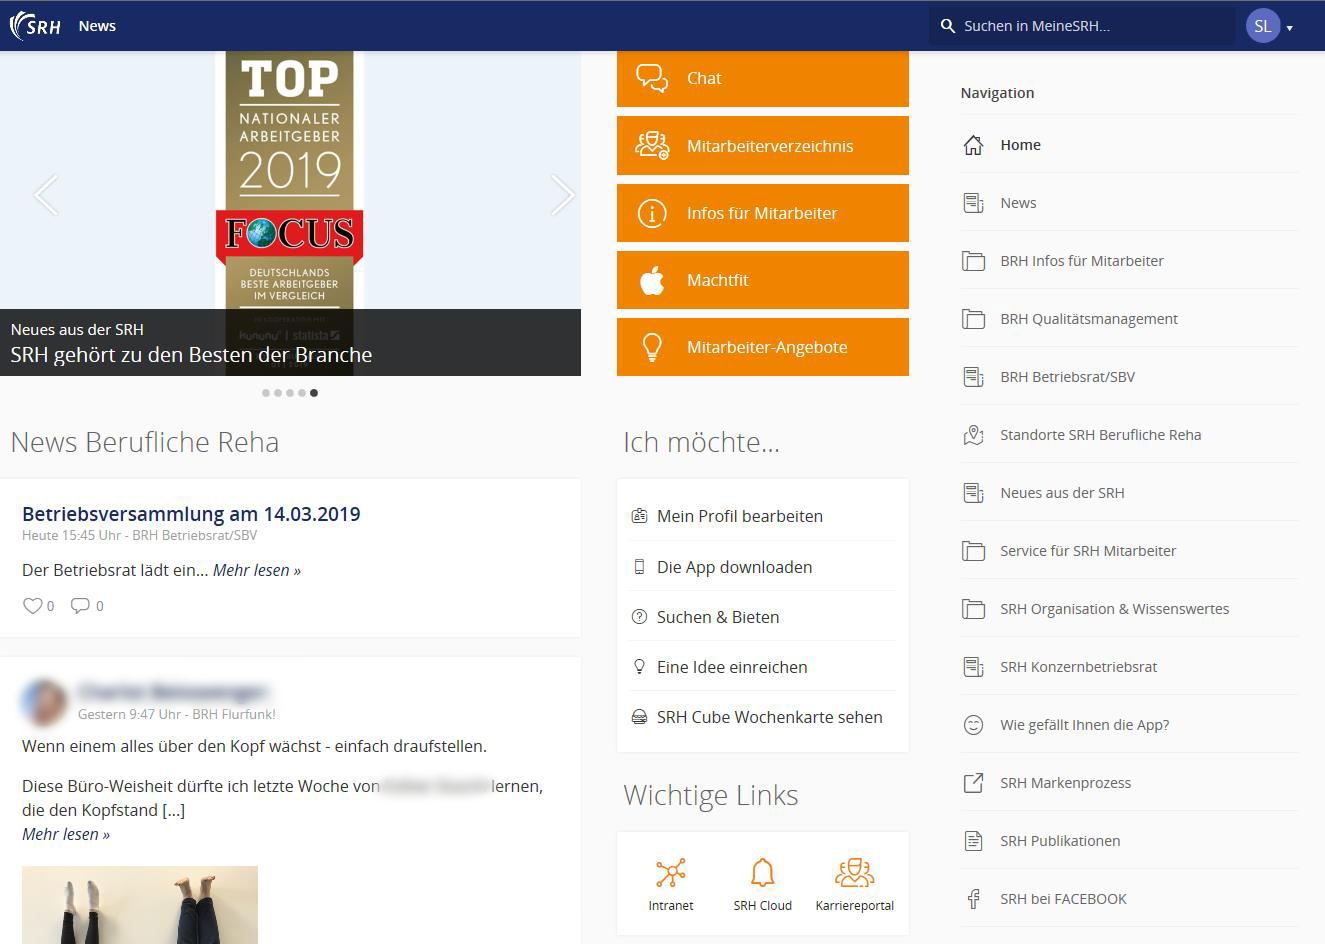Open the Mitarbeiter-Angebote tile

coord(763,347)
